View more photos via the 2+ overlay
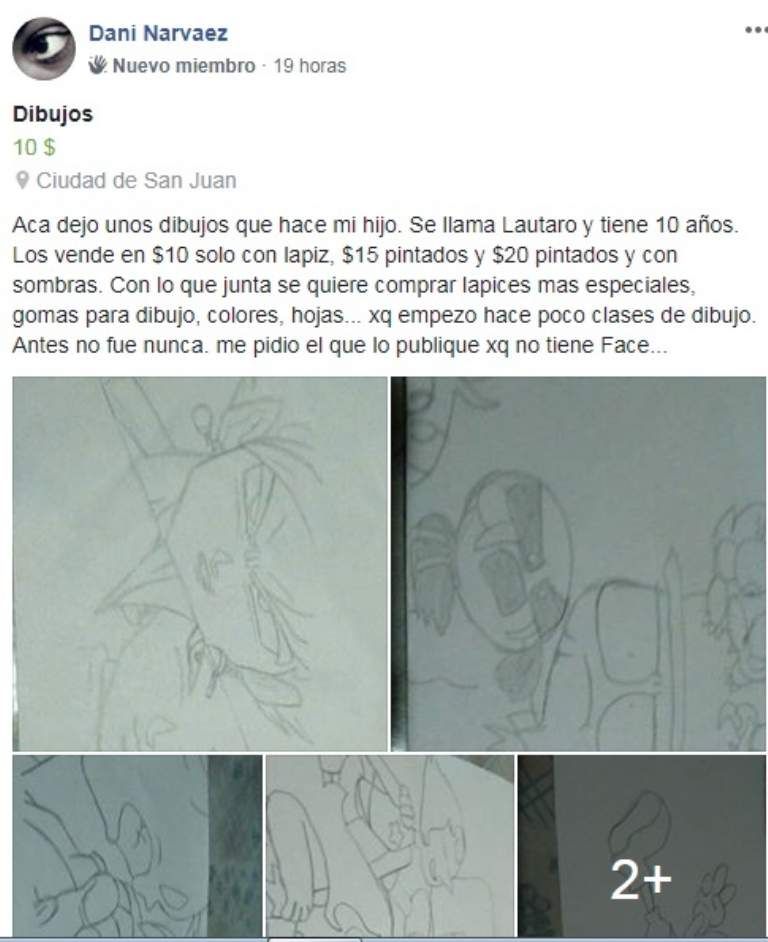The image size is (768, 942). [x=642, y=845]
